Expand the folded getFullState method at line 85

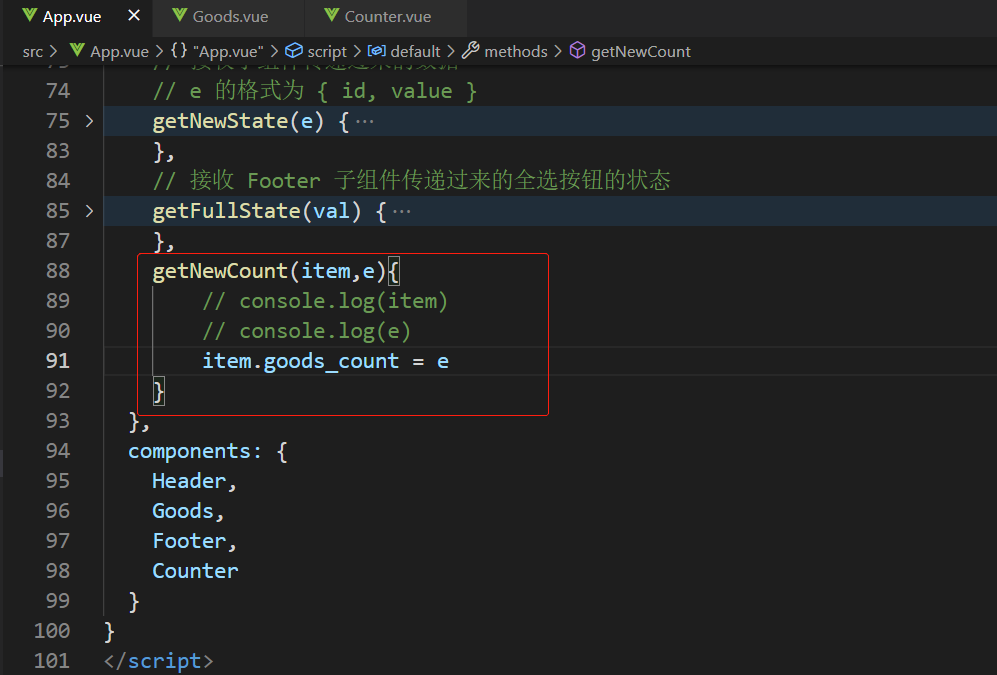click(x=89, y=211)
